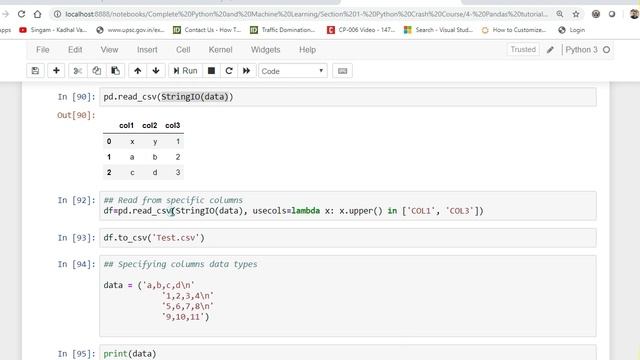Click the browser extension icon next to star
Viewport: 640px width, 360px height.
pos(596,14)
